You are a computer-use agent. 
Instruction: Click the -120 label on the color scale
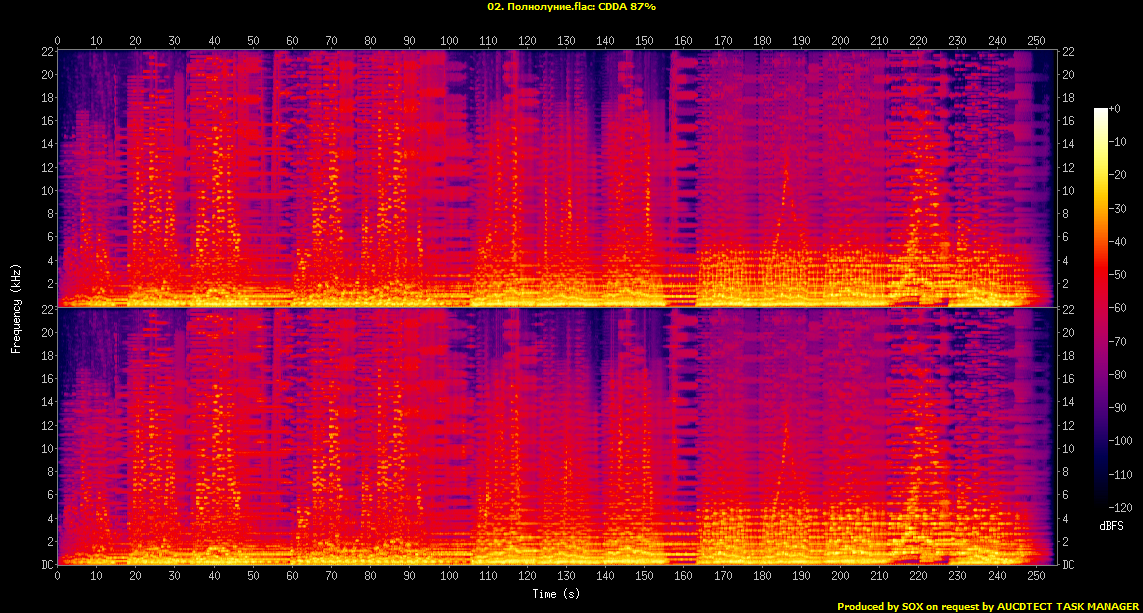click(1125, 507)
